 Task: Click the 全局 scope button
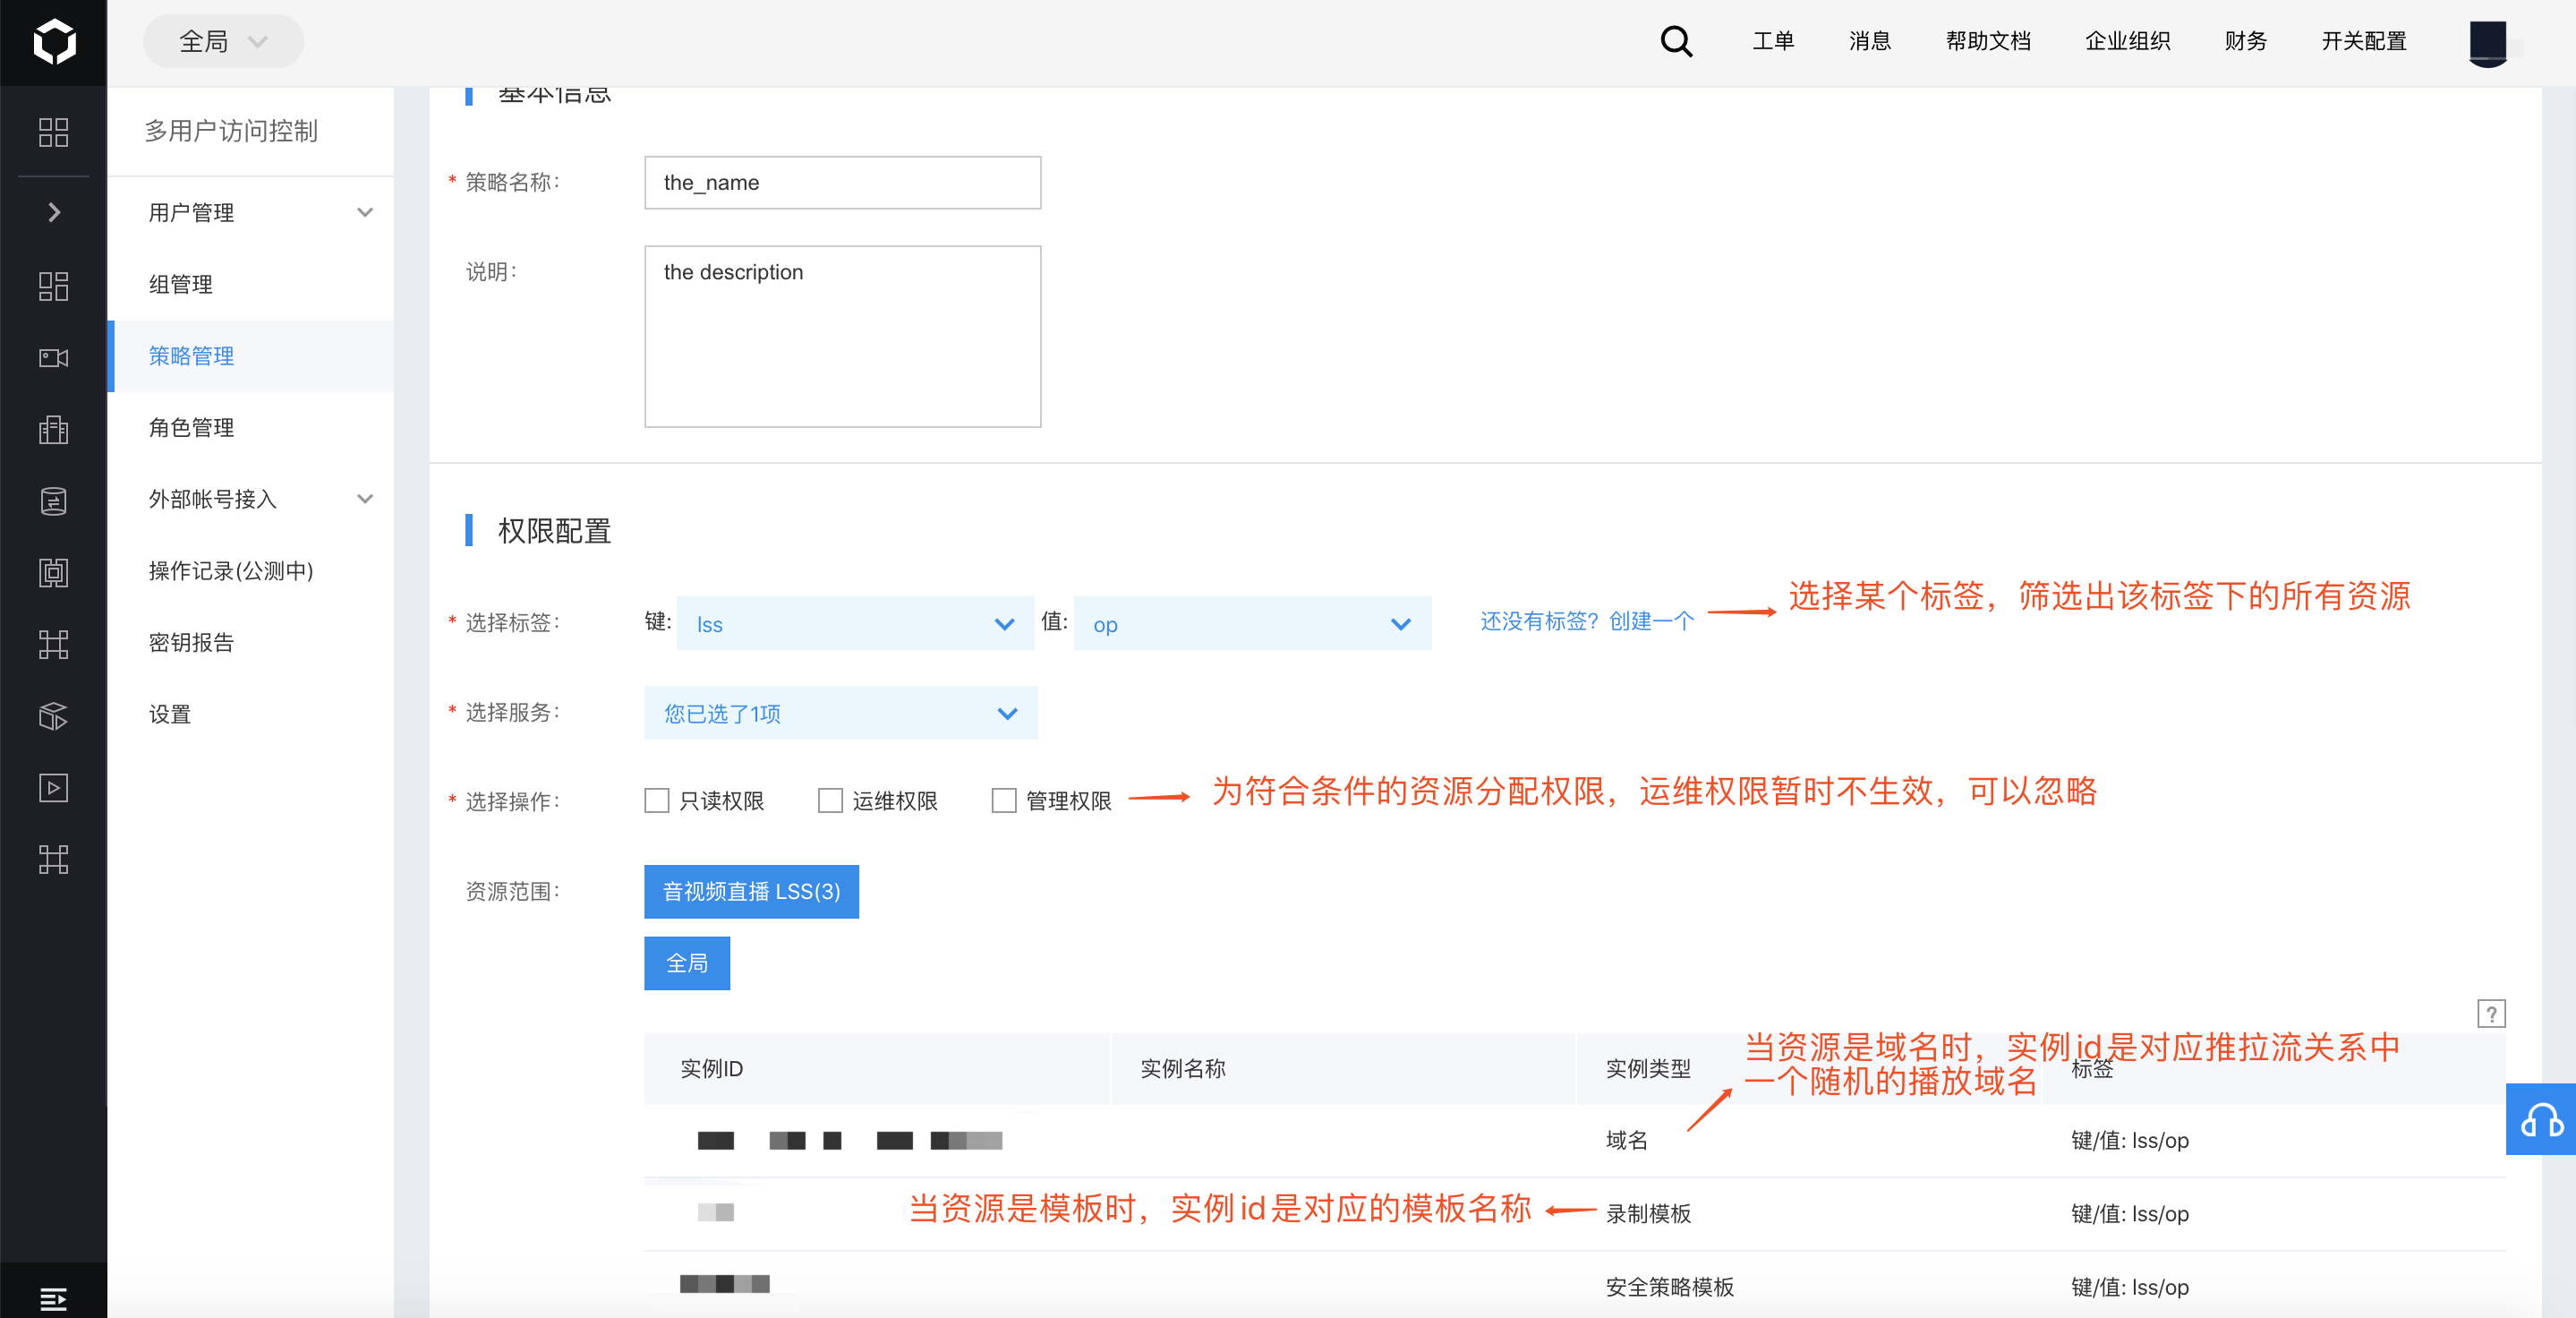(687, 964)
